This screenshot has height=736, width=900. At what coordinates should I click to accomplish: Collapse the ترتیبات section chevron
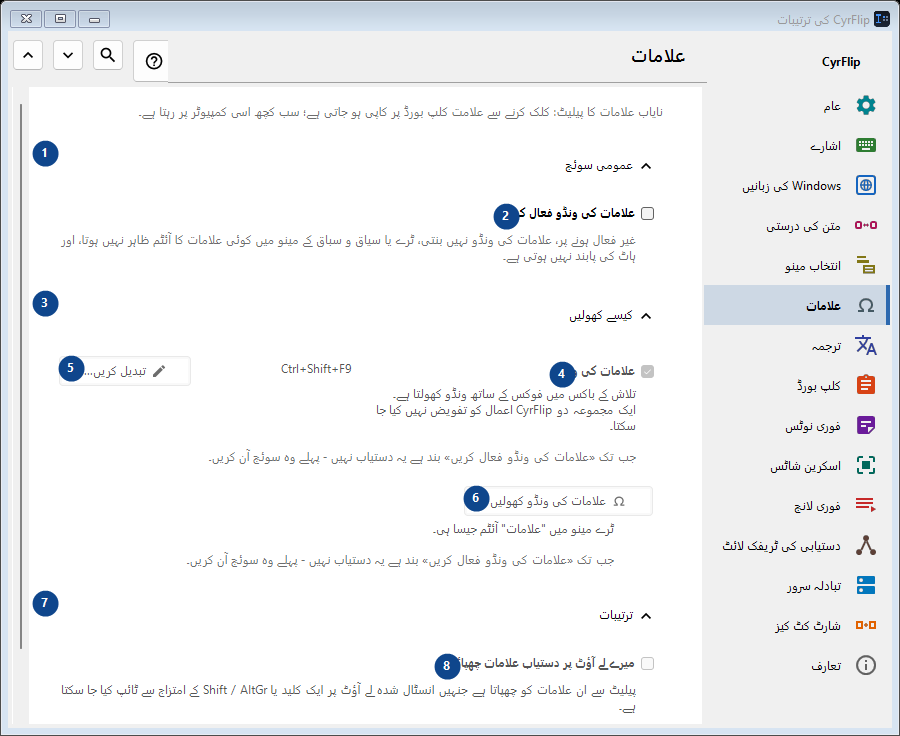click(x=646, y=615)
